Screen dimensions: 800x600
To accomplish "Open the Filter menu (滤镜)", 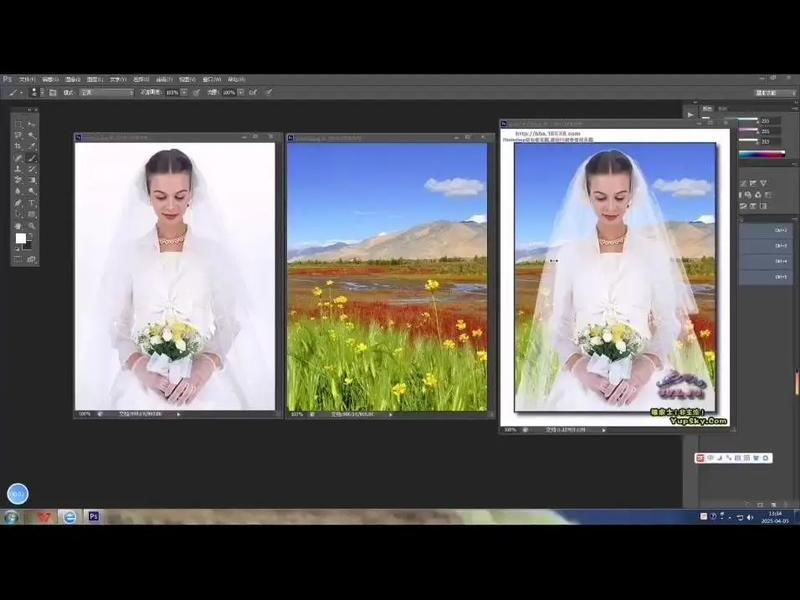I will (x=165, y=80).
